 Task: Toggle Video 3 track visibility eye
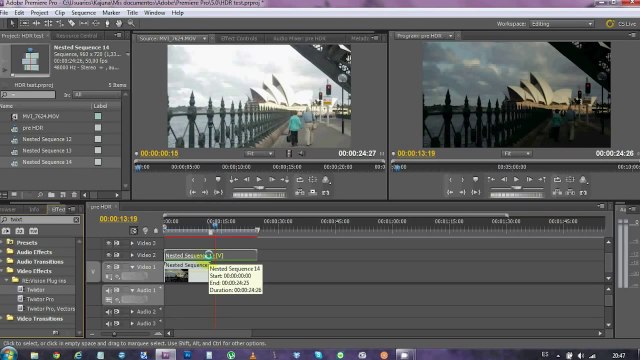click(109, 243)
